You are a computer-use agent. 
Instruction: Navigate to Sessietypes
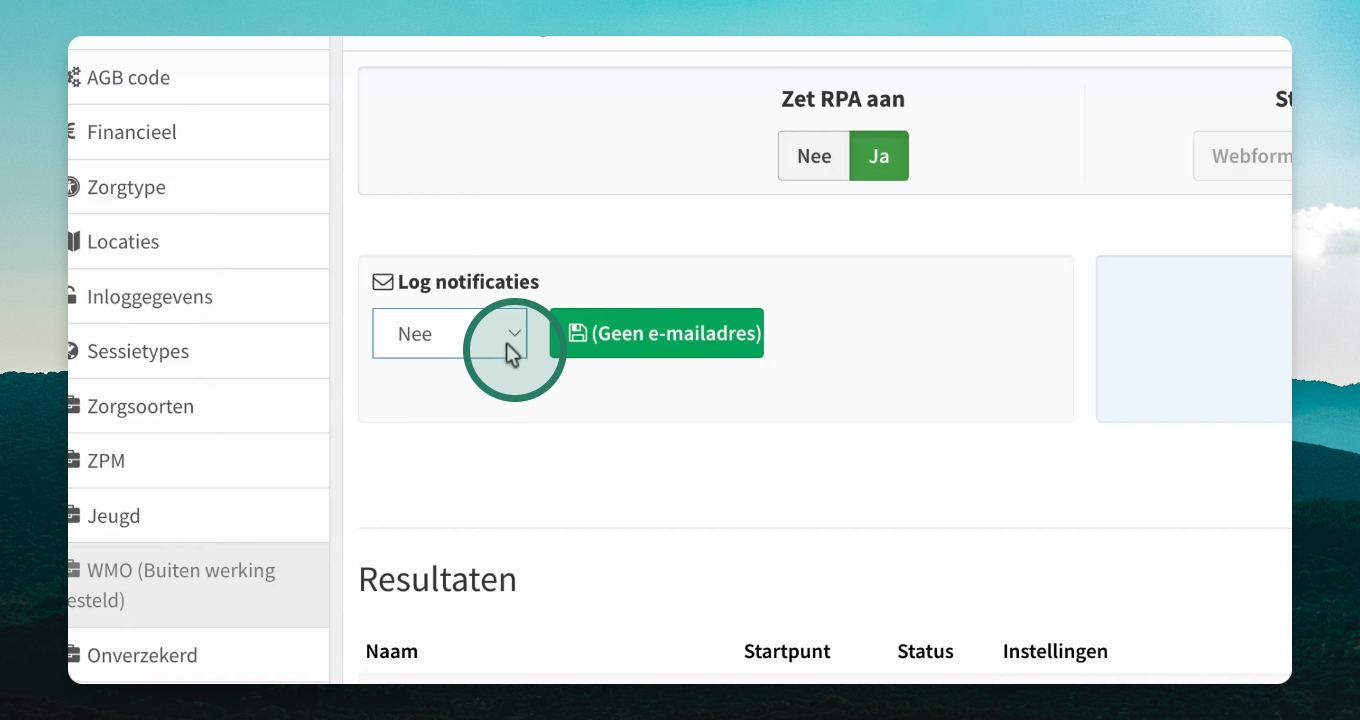198,351
